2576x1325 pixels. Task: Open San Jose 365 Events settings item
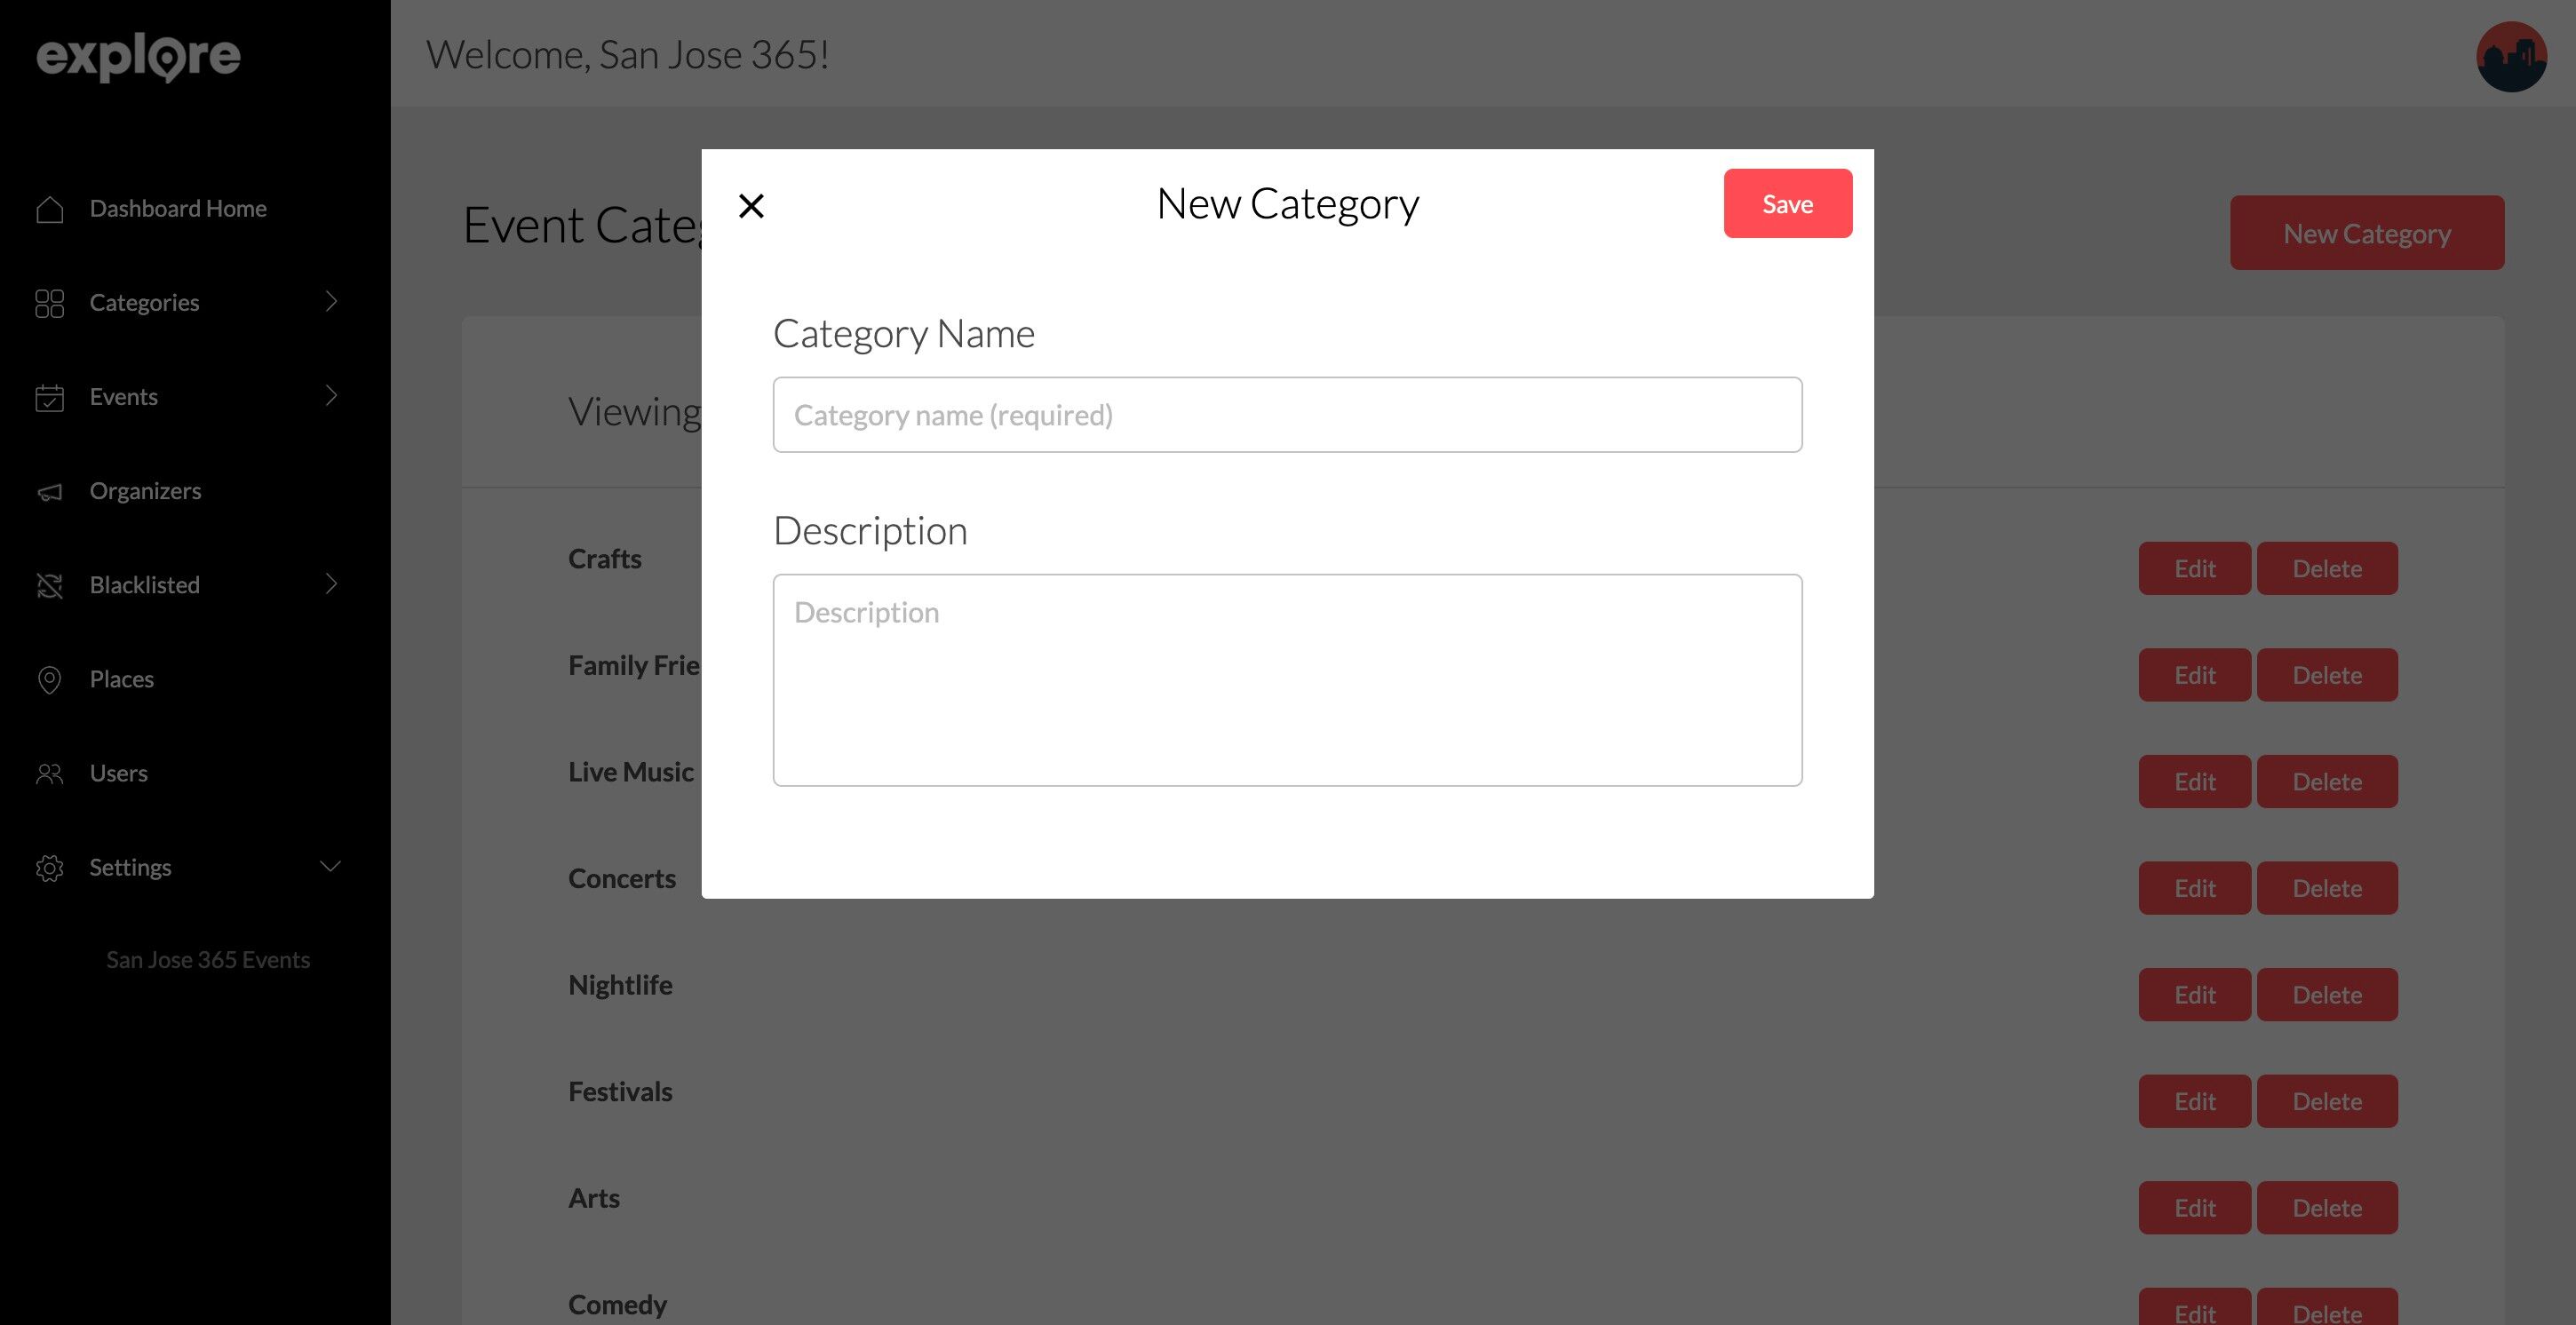tap(208, 960)
